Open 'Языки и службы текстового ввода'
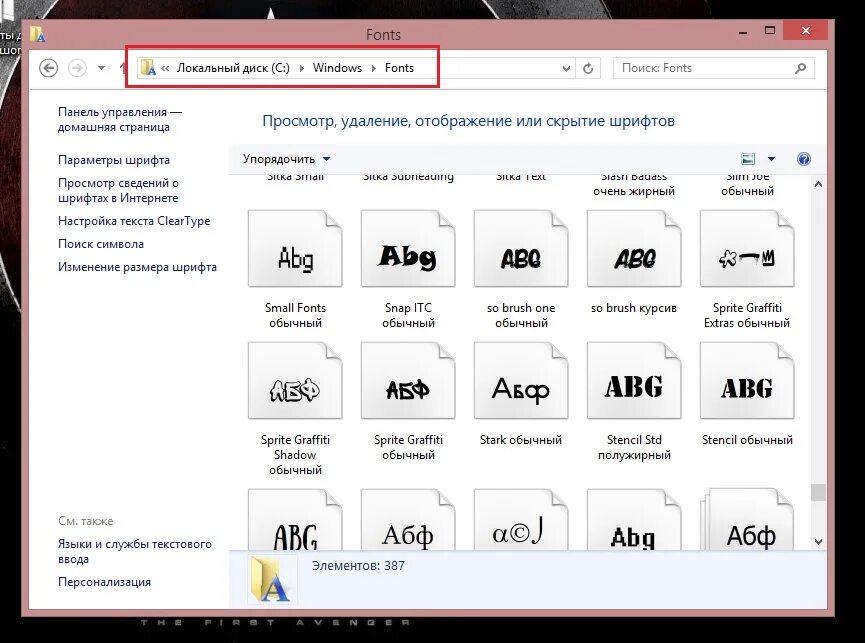 click(x=135, y=551)
